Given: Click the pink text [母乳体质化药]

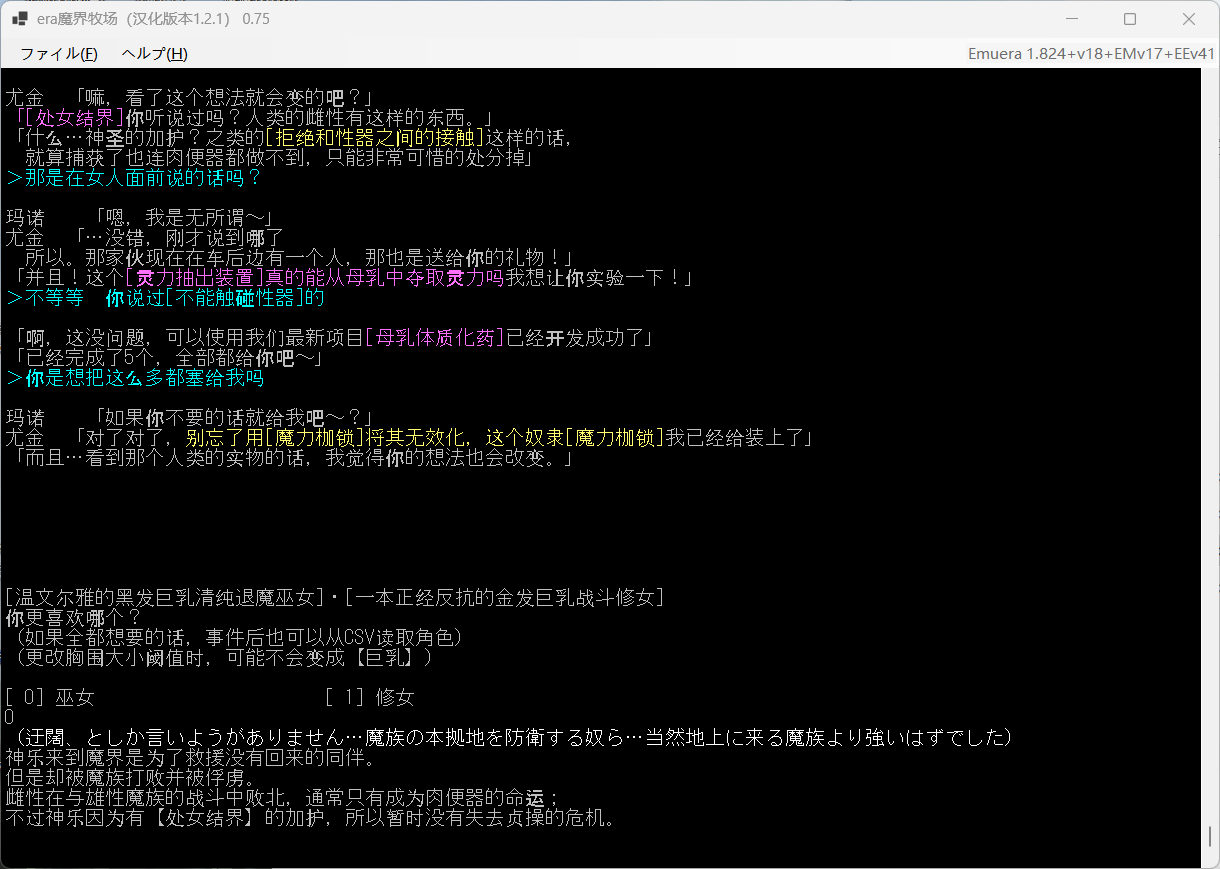Looking at the screenshot, I should click(435, 338).
